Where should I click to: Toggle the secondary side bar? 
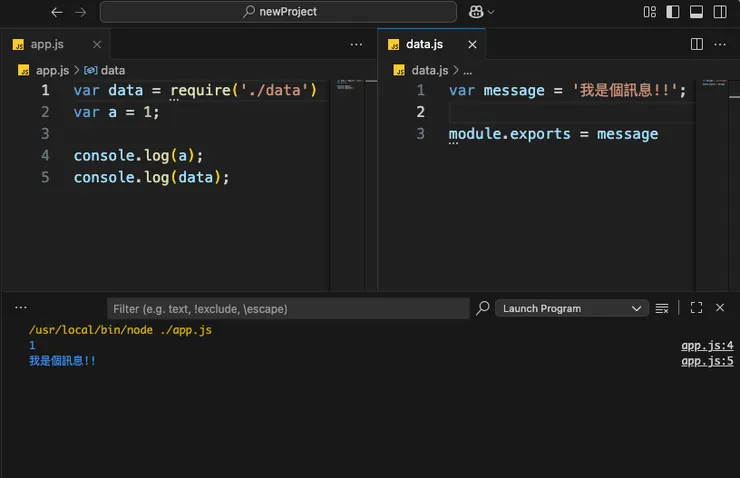(x=720, y=12)
